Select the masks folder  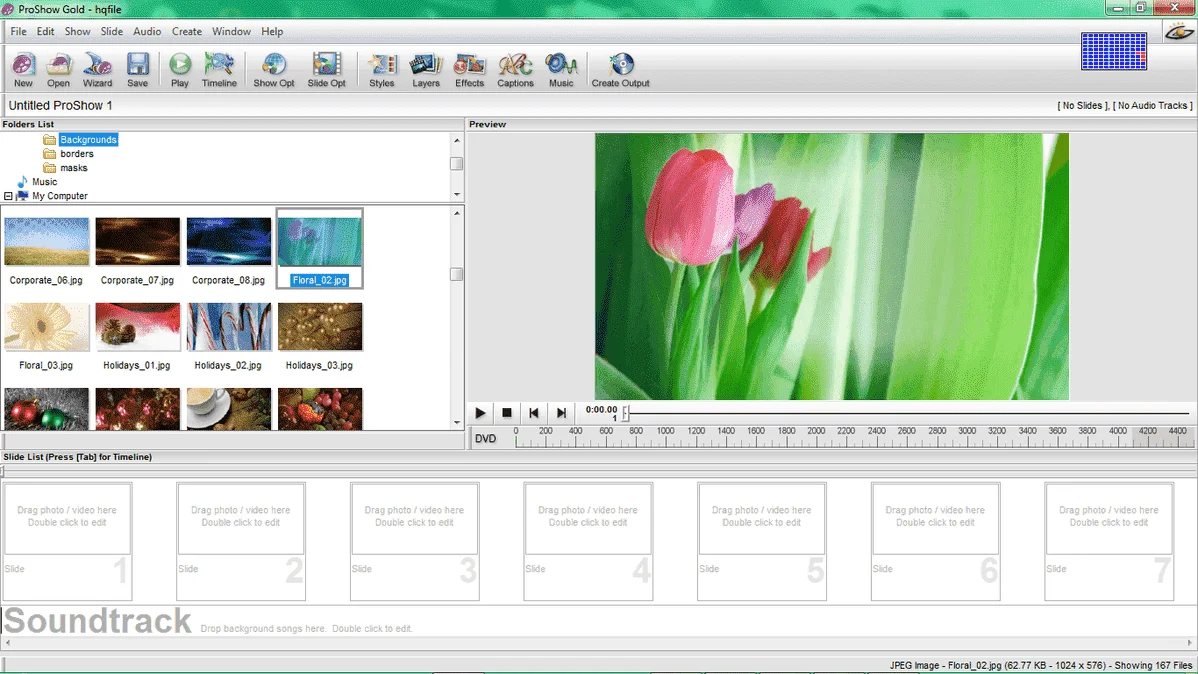click(x=73, y=168)
